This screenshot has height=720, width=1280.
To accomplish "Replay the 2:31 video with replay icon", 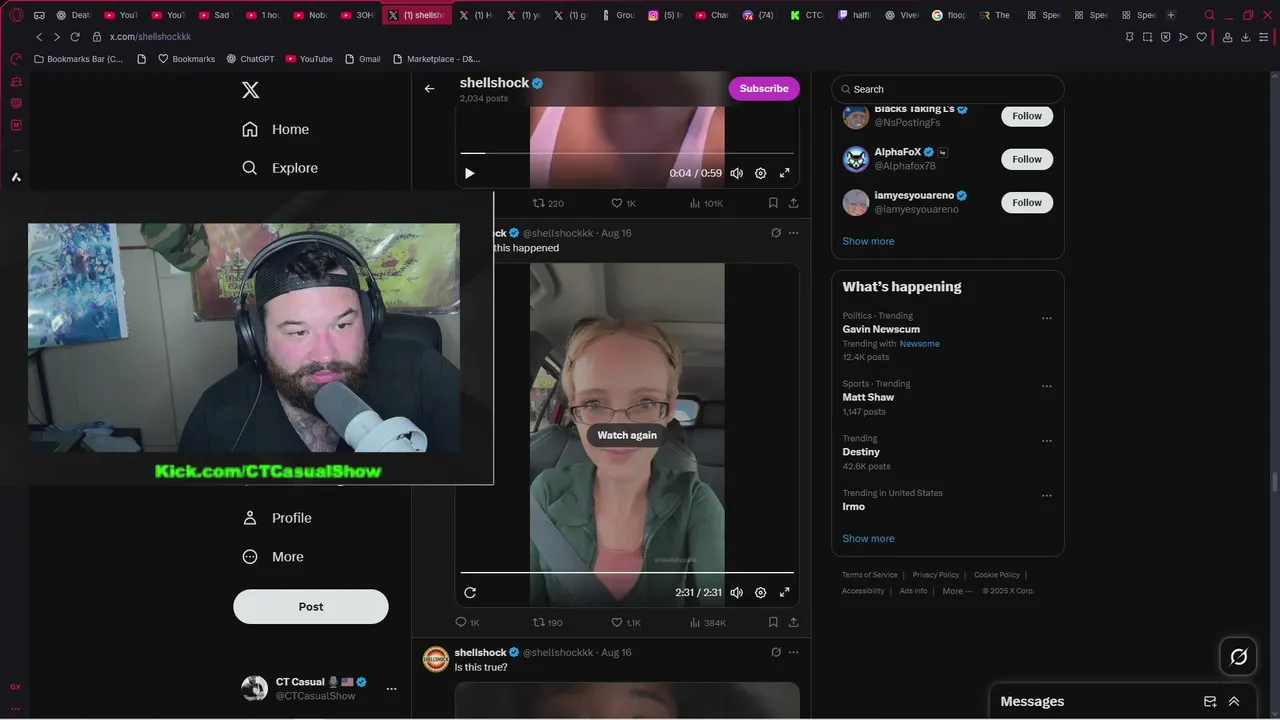I will (470, 592).
